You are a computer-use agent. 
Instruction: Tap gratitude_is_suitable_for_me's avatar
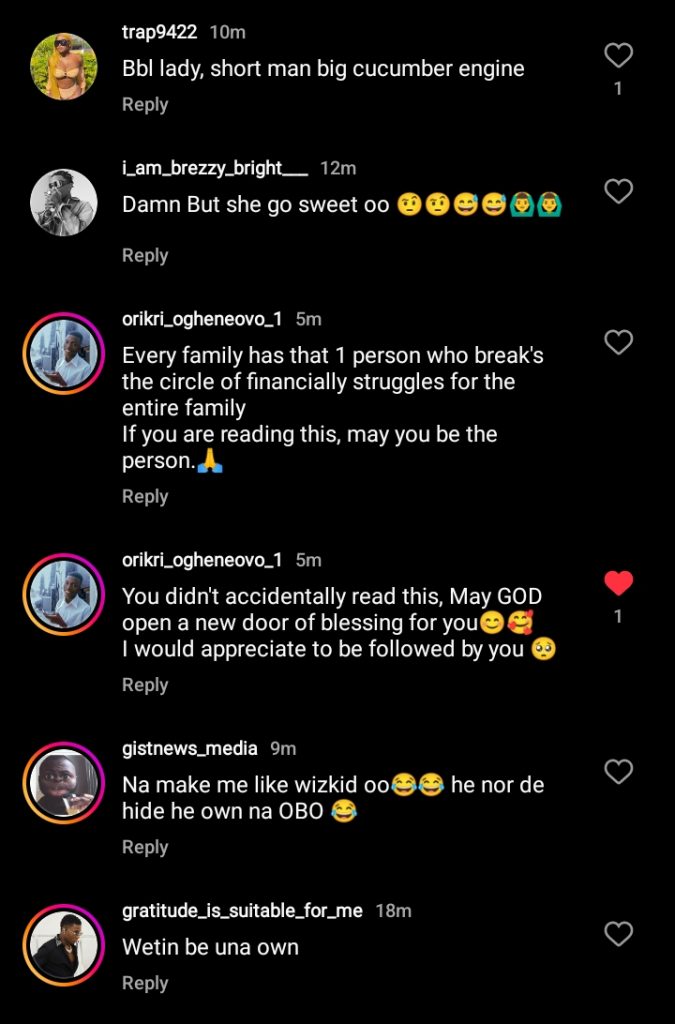[x=62, y=946]
